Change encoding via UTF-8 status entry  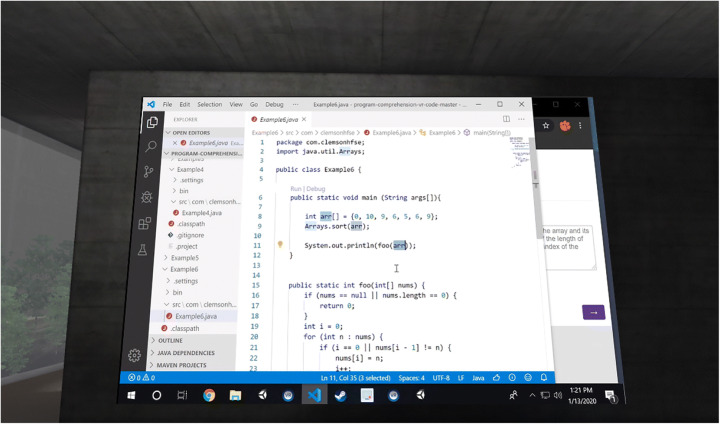pyautogui.click(x=441, y=378)
